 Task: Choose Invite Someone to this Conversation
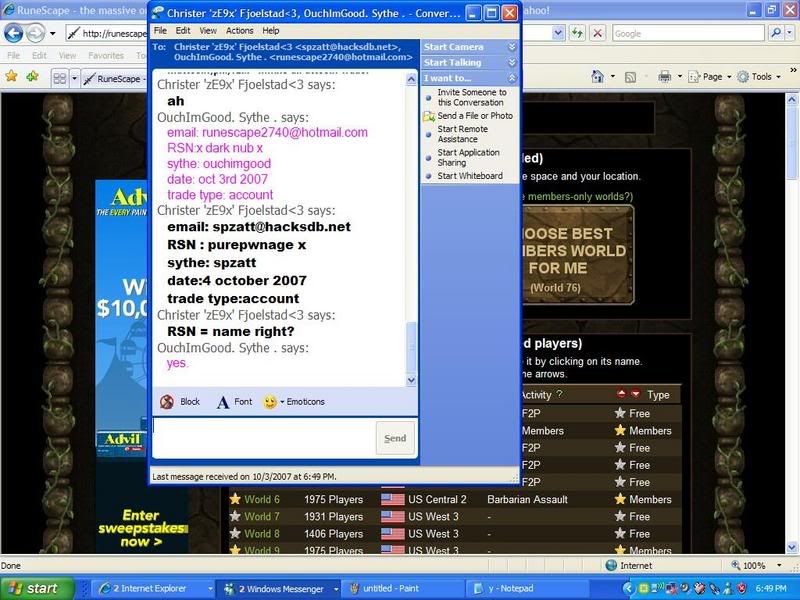(471, 97)
